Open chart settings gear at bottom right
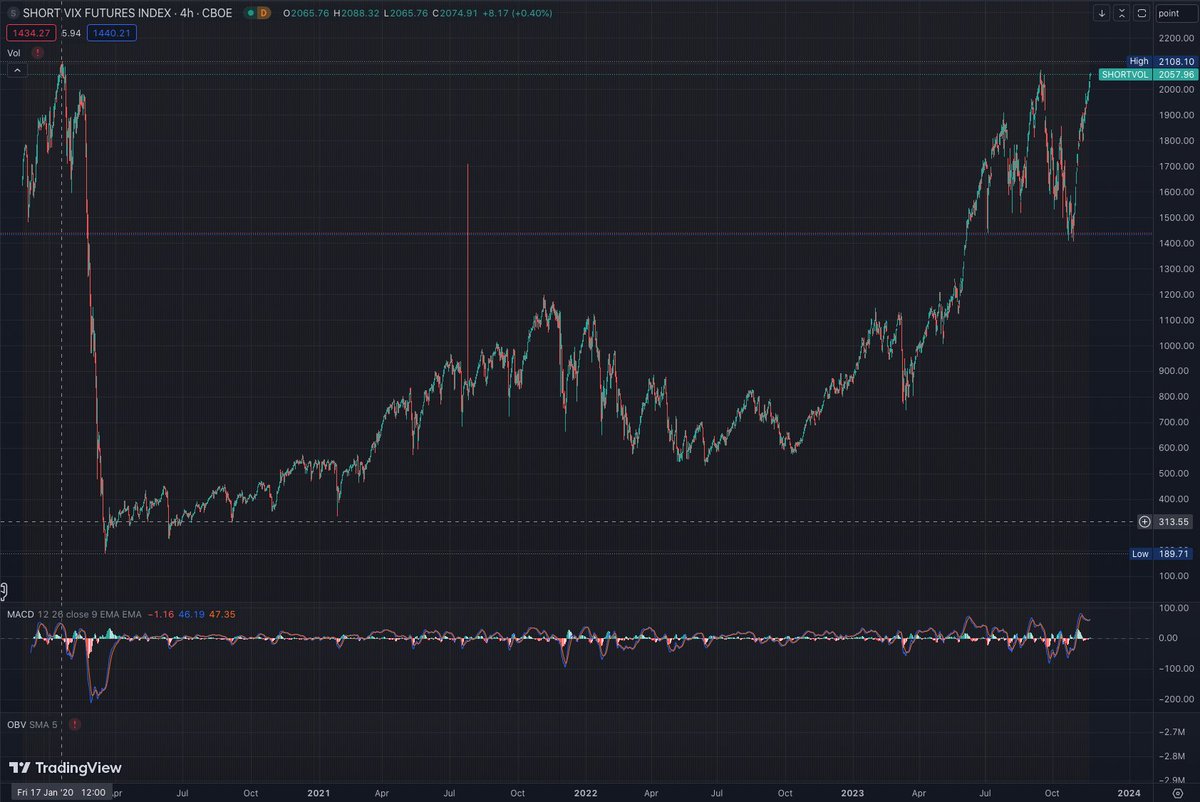 [1177, 792]
